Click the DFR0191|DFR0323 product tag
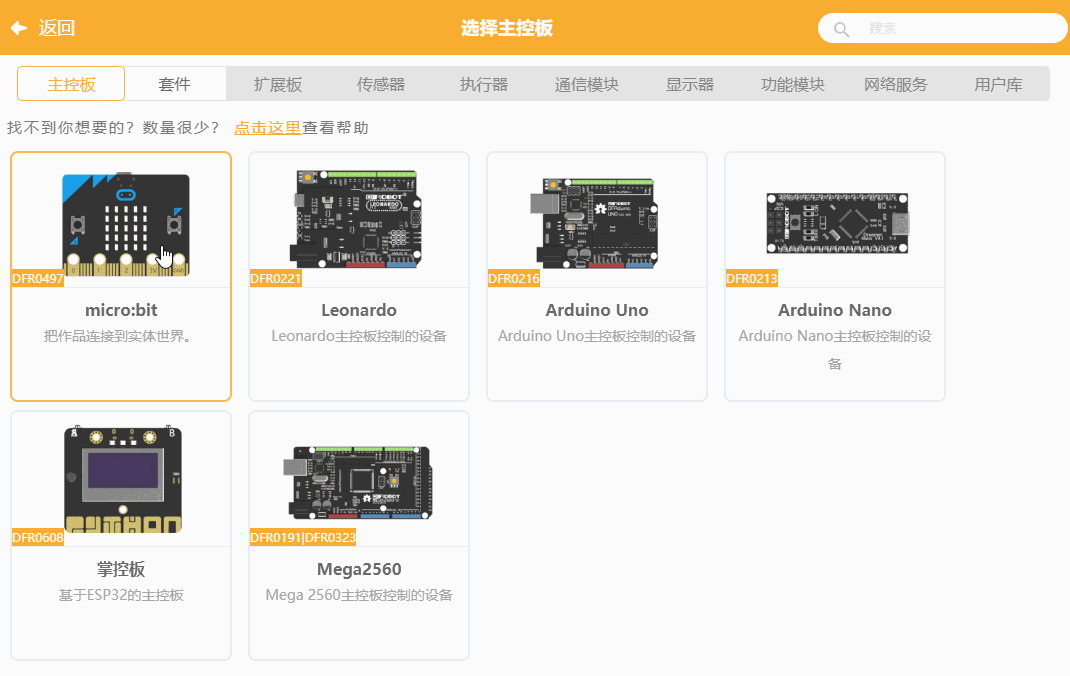The height and width of the screenshot is (676, 1070). 303,538
